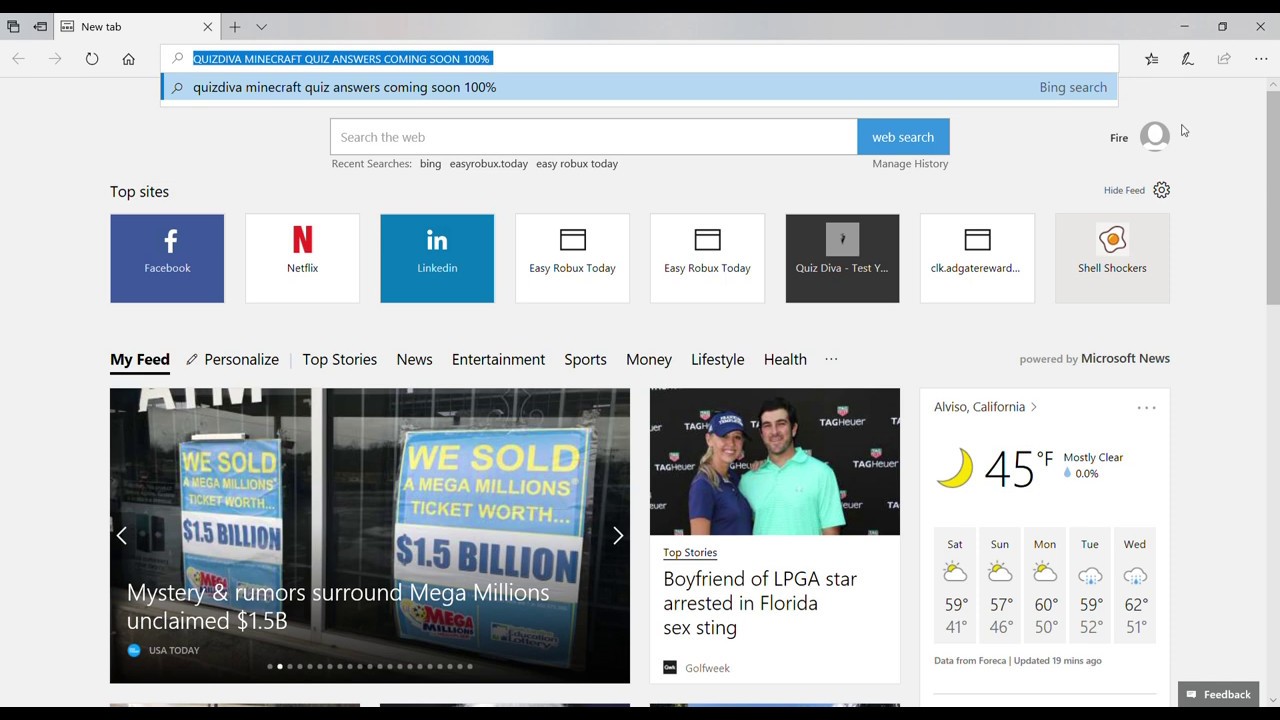Open the clk.adgatereward top site tile

(977, 258)
